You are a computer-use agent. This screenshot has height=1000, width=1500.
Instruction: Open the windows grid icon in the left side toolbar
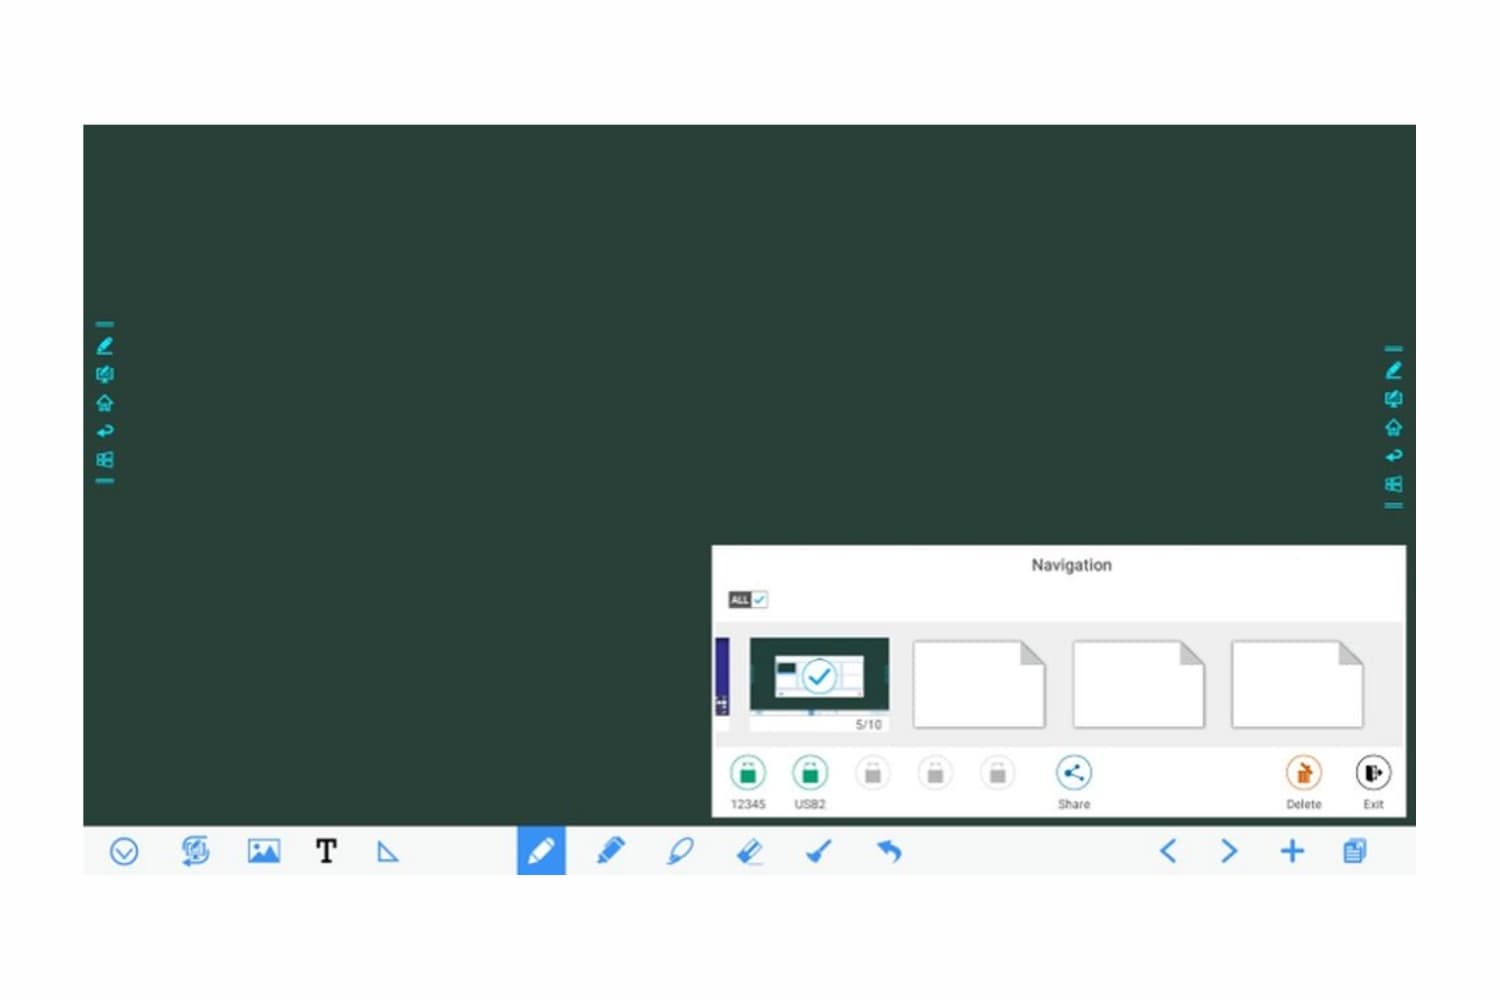[105, 460]
